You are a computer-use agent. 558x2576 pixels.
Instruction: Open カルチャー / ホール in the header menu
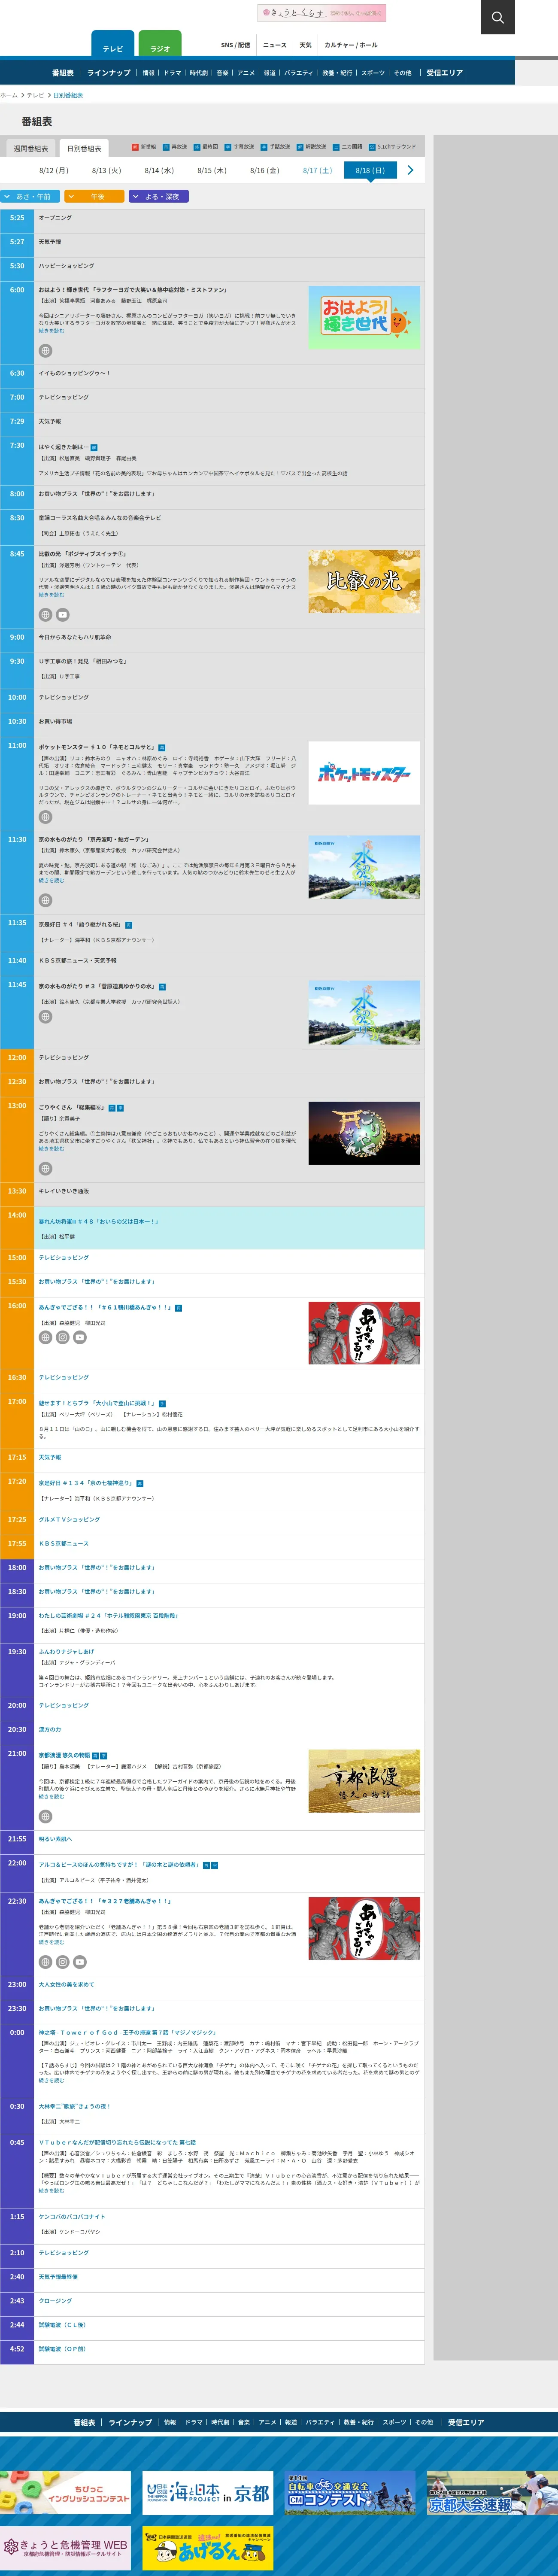[351, 45]
